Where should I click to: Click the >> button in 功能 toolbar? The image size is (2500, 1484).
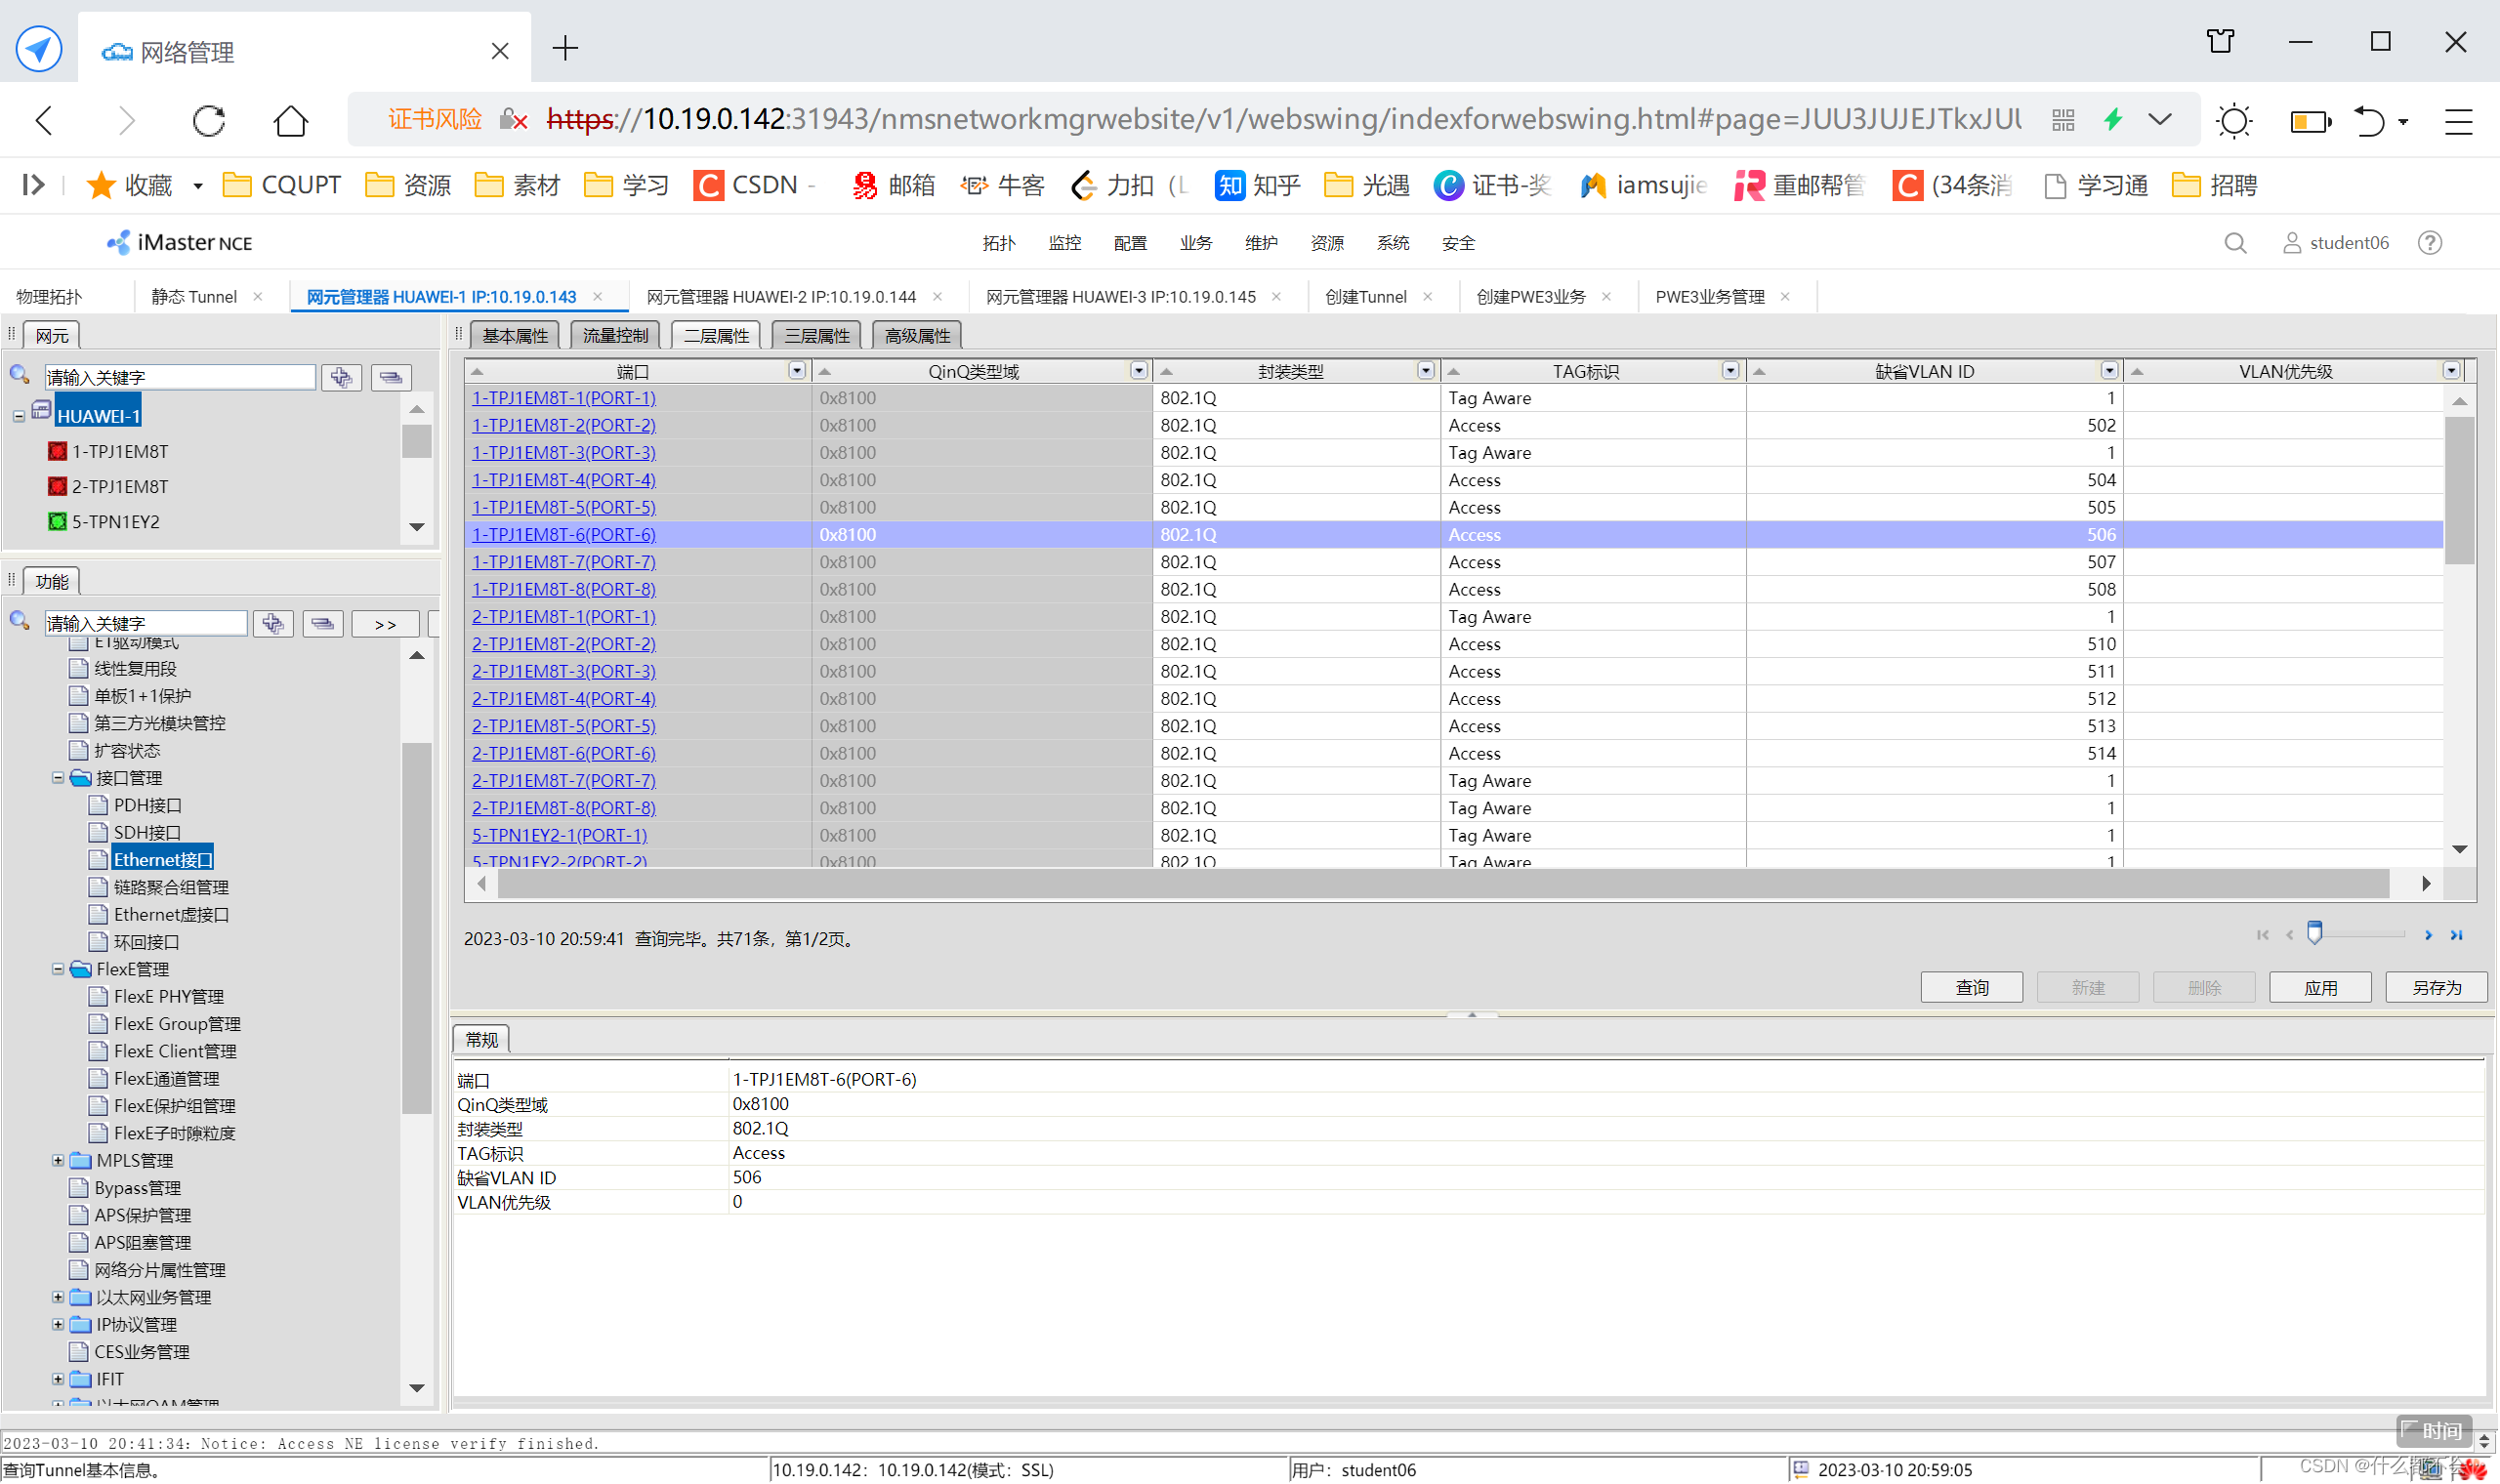pos(385,624)
